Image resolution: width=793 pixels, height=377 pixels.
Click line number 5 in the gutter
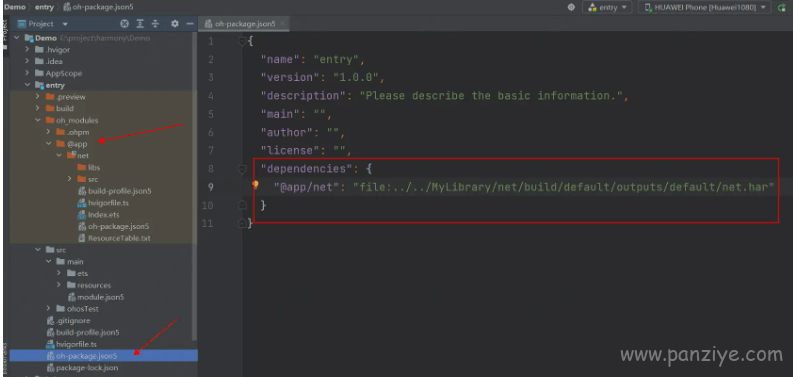pos(210,114)
